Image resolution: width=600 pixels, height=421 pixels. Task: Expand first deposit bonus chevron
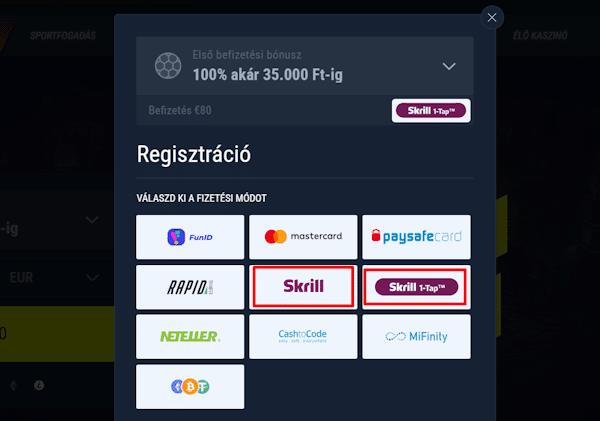[x=449, y=66]
